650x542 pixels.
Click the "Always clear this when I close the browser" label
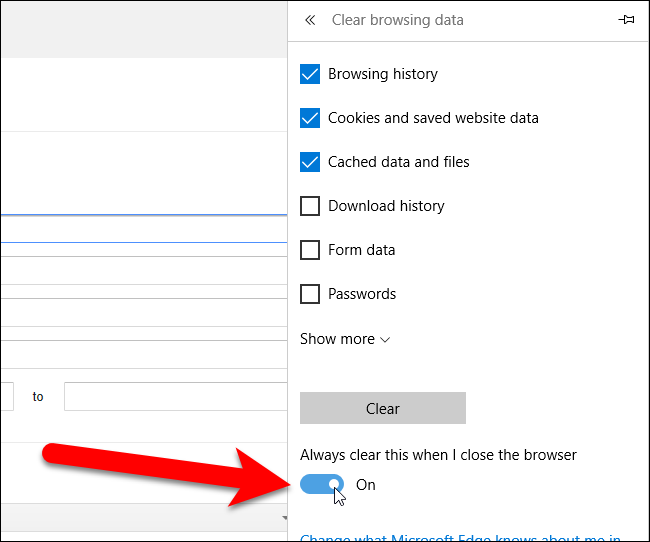pos(438,455)
